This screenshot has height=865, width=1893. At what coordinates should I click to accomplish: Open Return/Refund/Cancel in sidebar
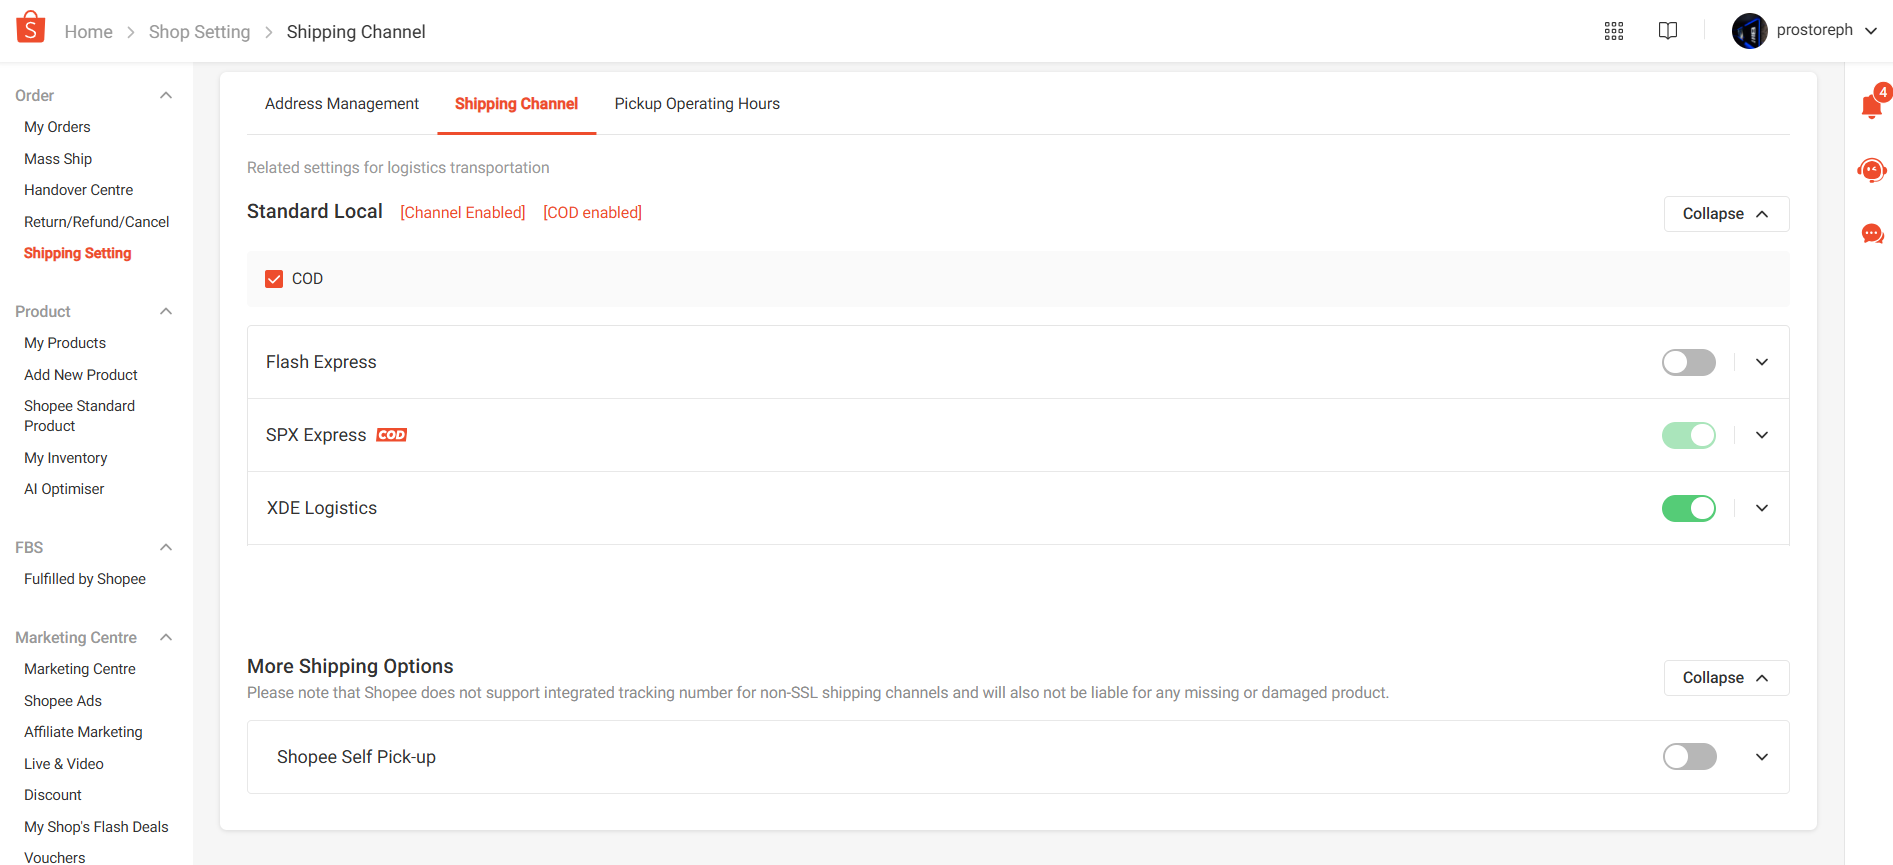[97, 222]
